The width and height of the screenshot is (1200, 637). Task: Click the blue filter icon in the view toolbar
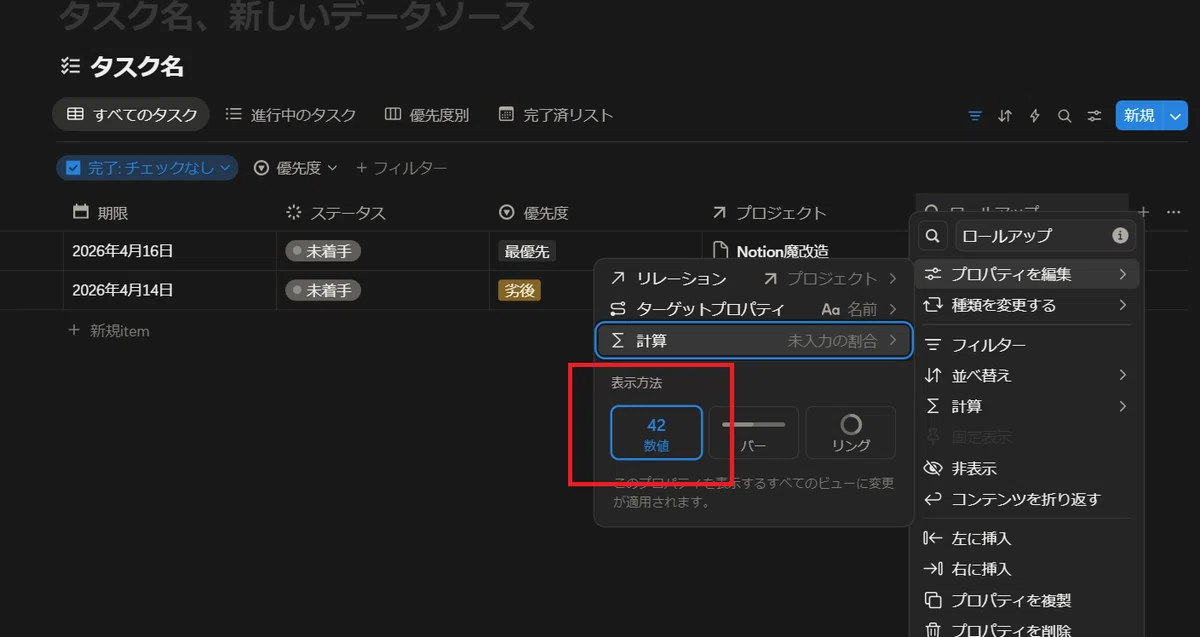click(975, 116)
